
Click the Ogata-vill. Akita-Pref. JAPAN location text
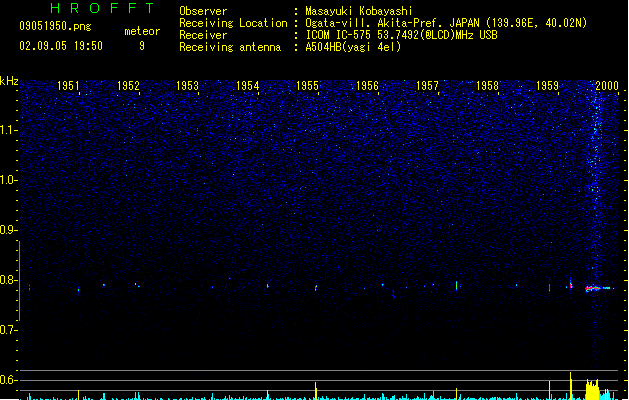coord(394,23)
